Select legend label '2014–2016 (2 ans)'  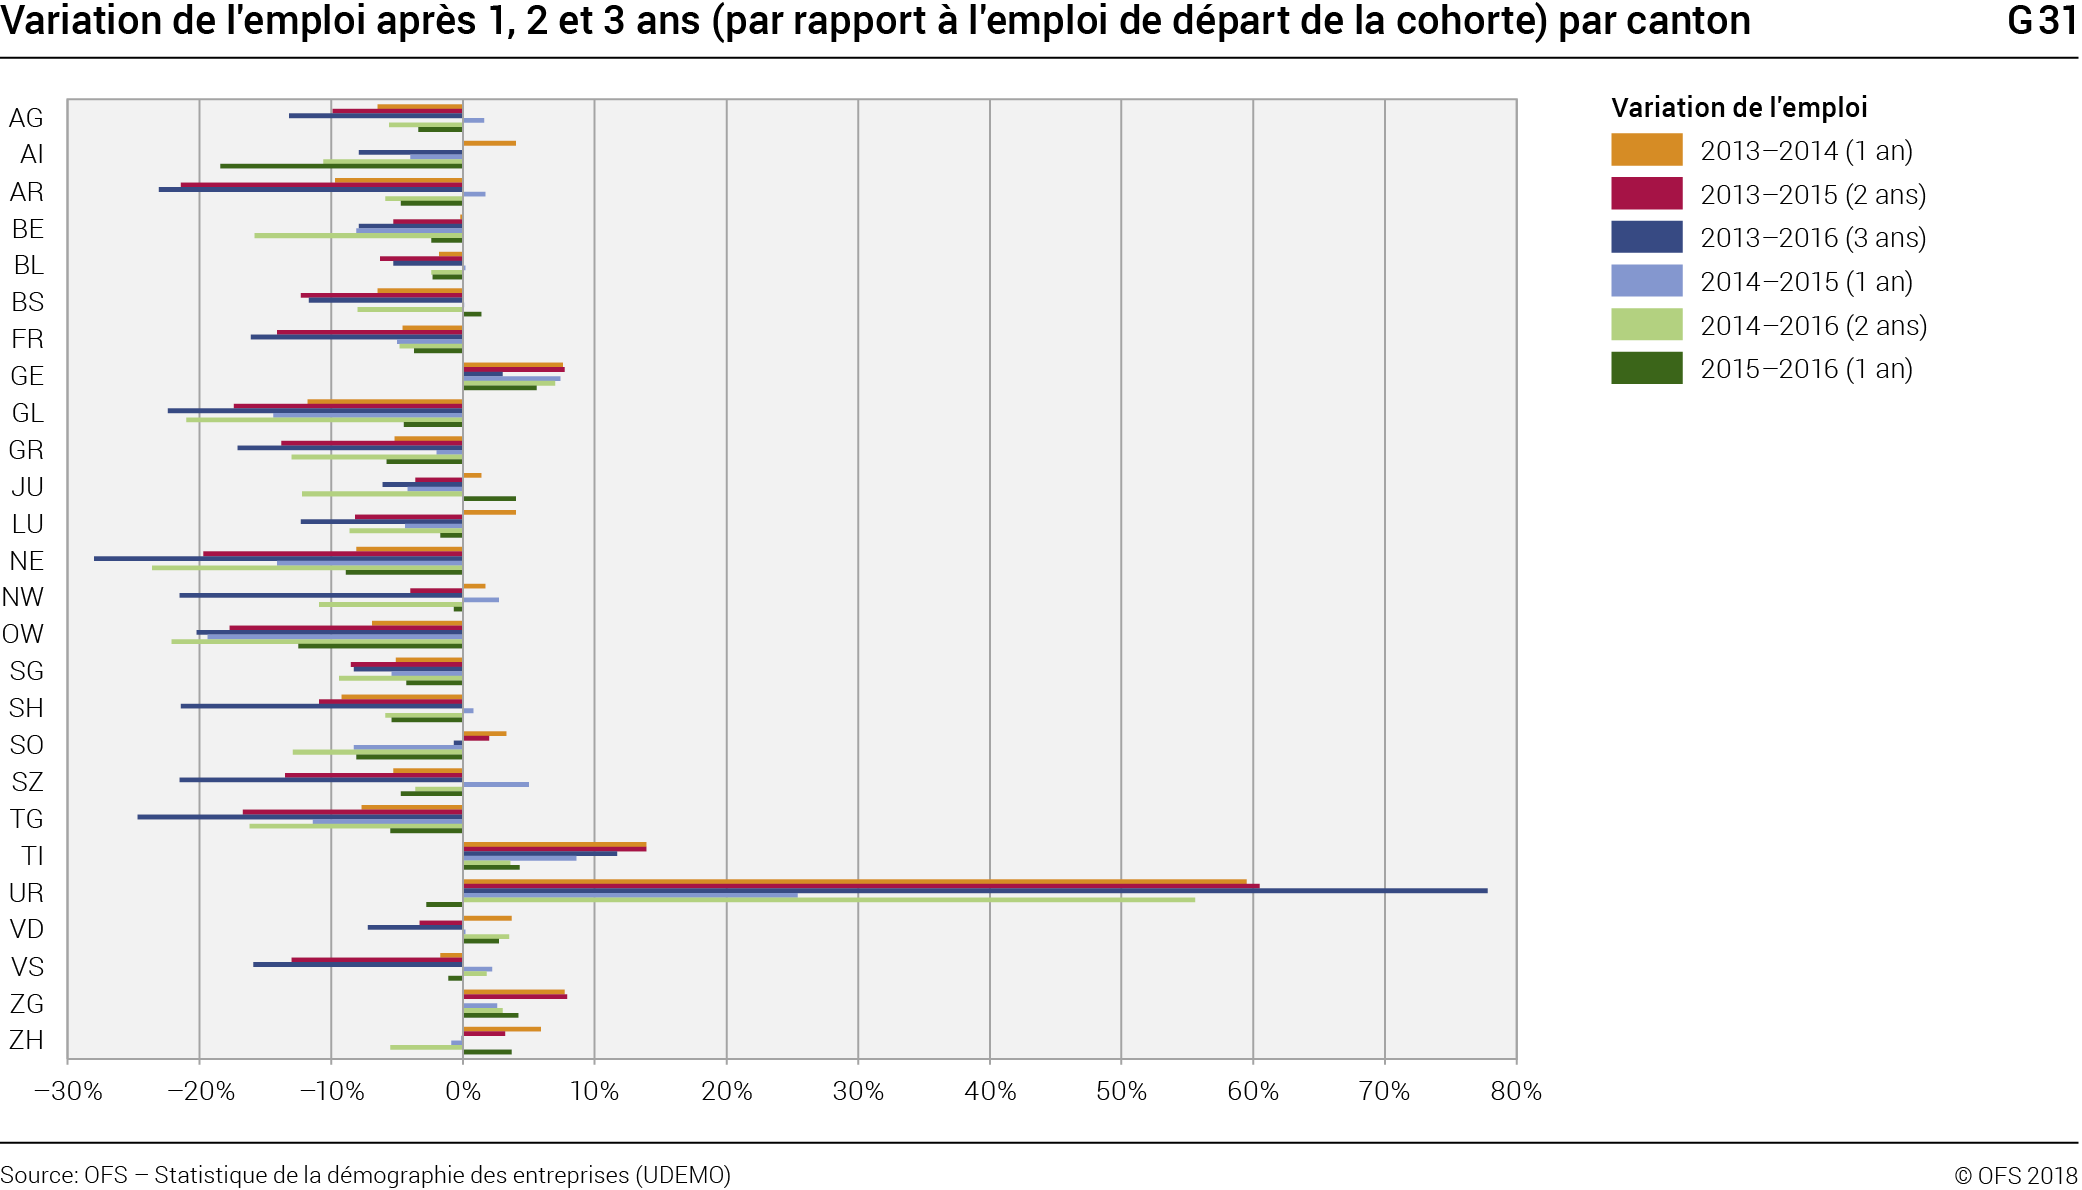click(x=1813, y=326)
